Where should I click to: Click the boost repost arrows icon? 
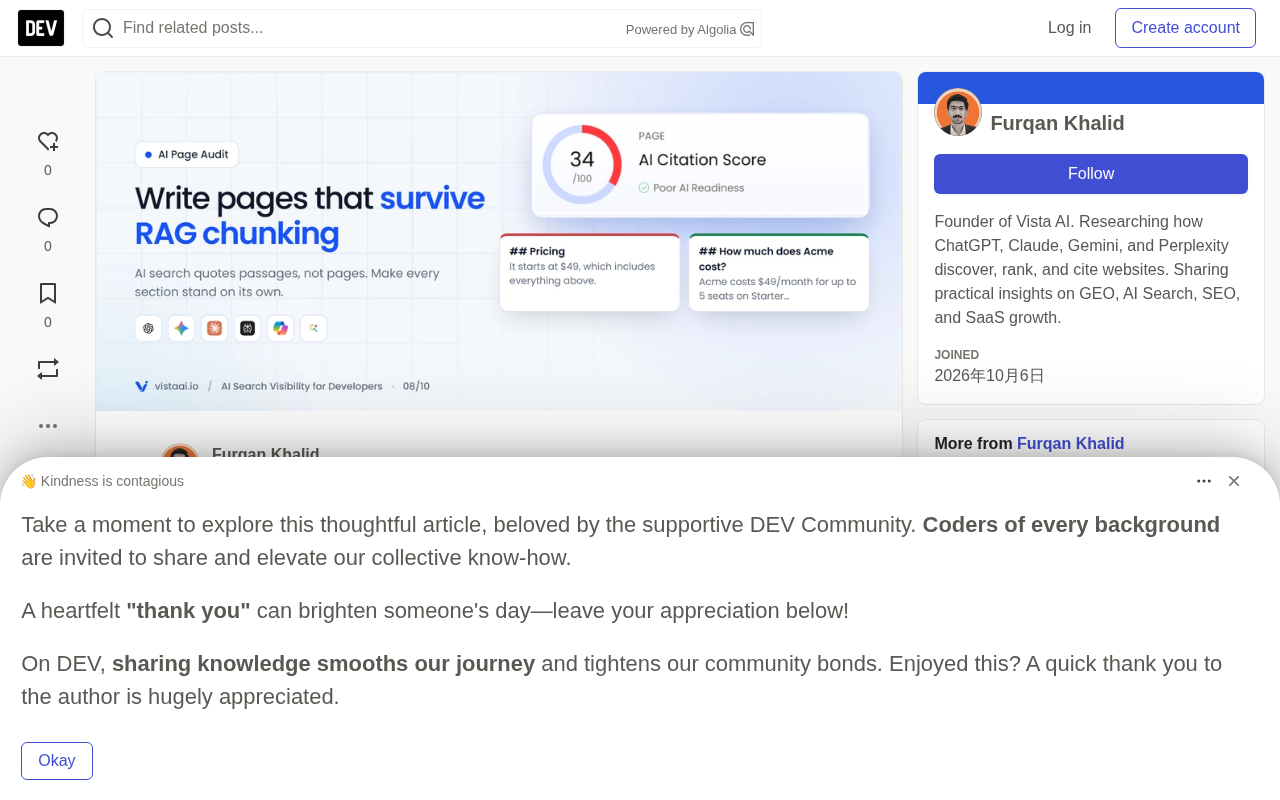(48, 369)
